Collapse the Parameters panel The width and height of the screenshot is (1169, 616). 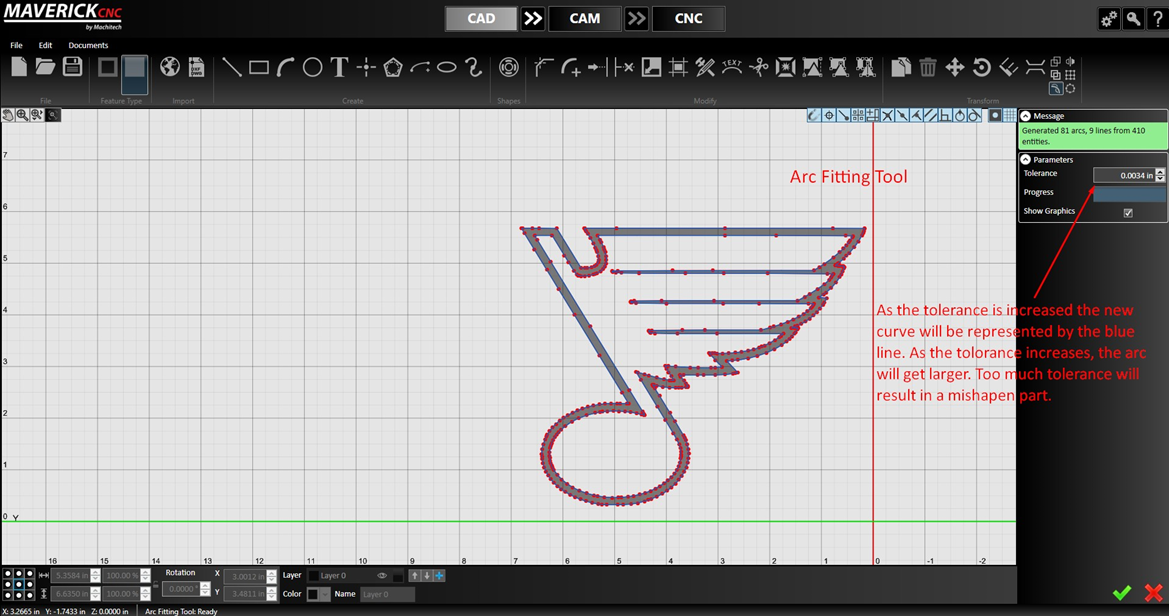pyautogui.click(x=1026, y=160)
